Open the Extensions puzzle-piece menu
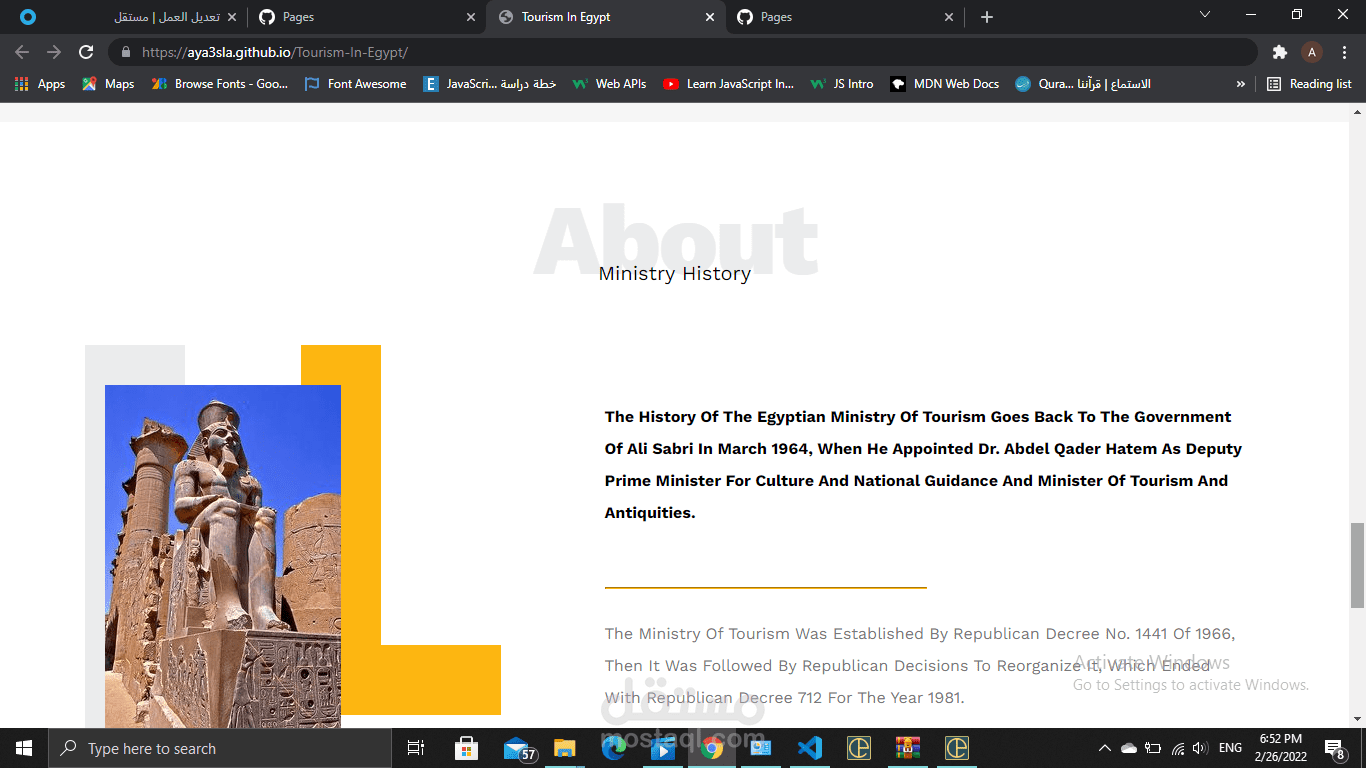1366x768 pixels. pos(1279,52)
